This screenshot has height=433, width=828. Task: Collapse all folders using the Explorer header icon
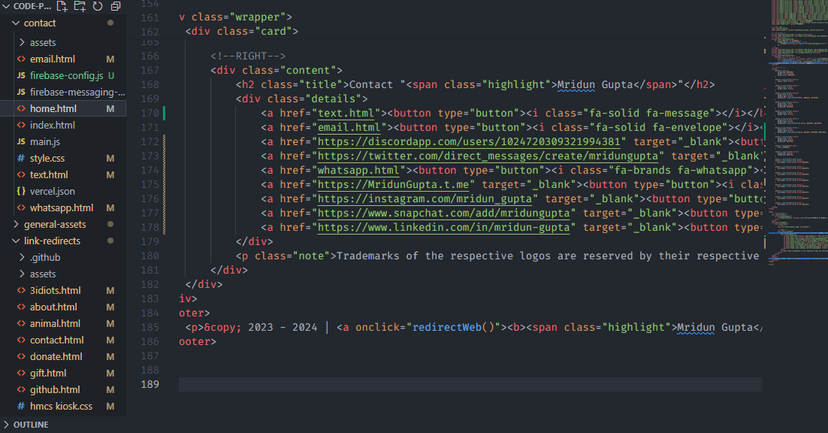pos(115,6)
